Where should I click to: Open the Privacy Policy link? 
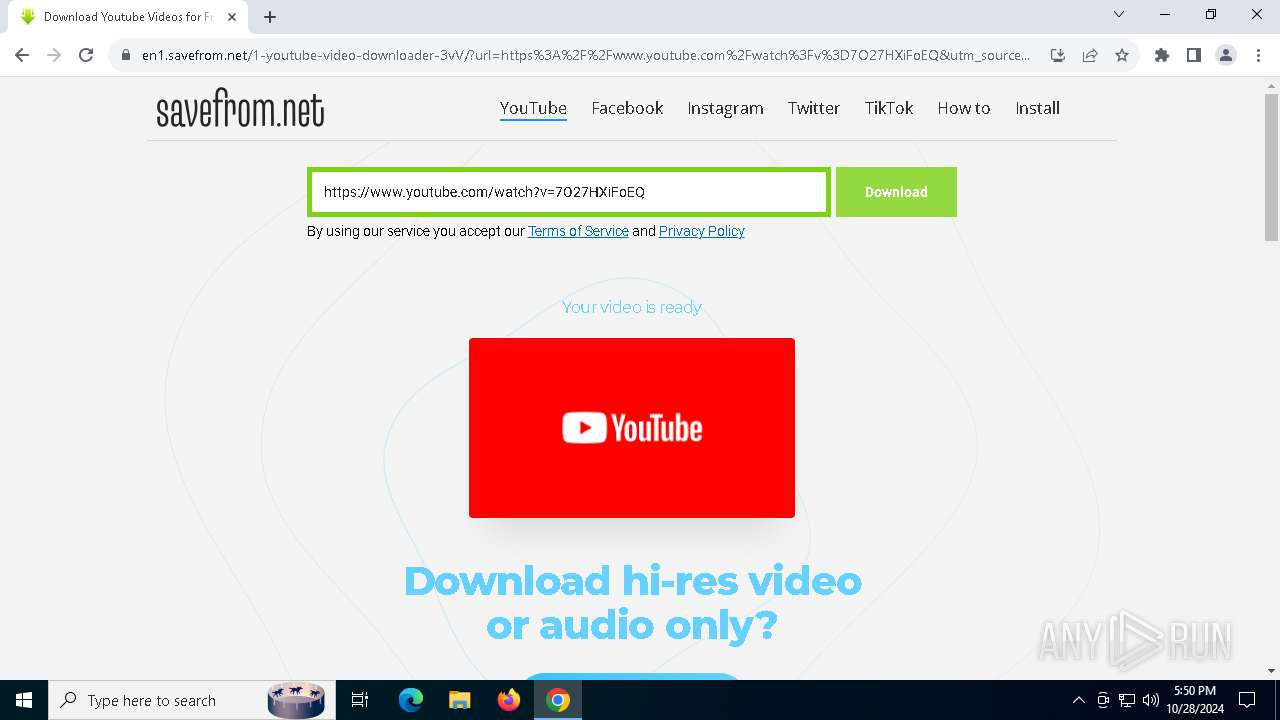coord(702,231)
